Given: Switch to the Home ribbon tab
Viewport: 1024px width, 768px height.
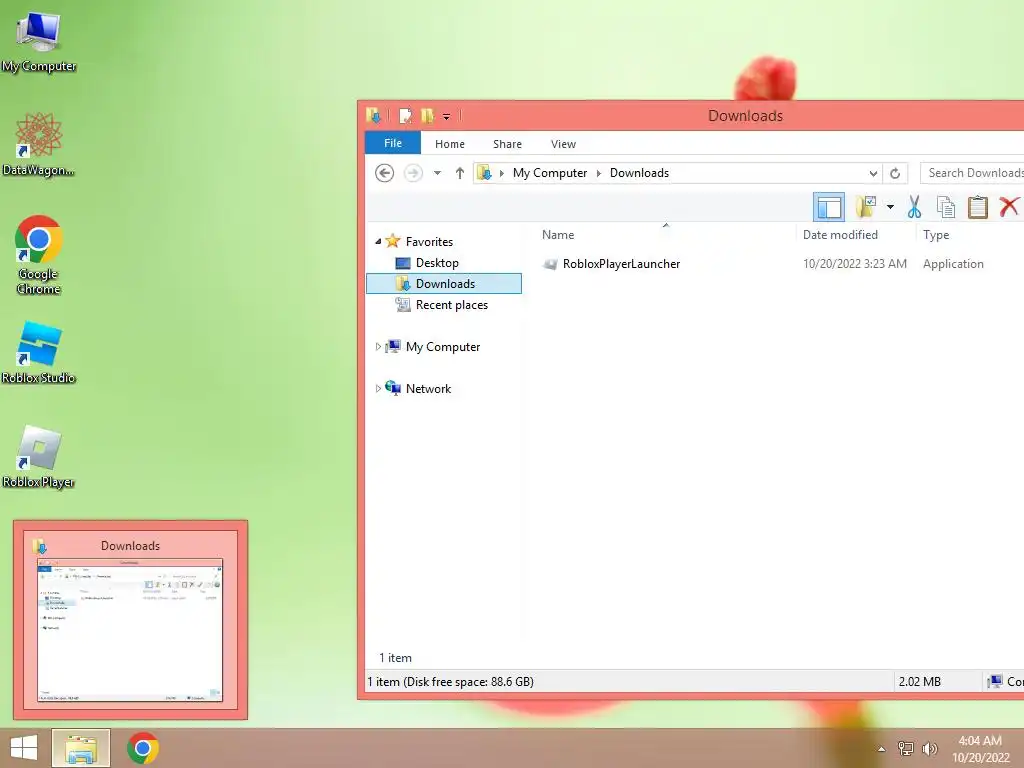Looking at the screenshot, I should (x=450, y=144).
